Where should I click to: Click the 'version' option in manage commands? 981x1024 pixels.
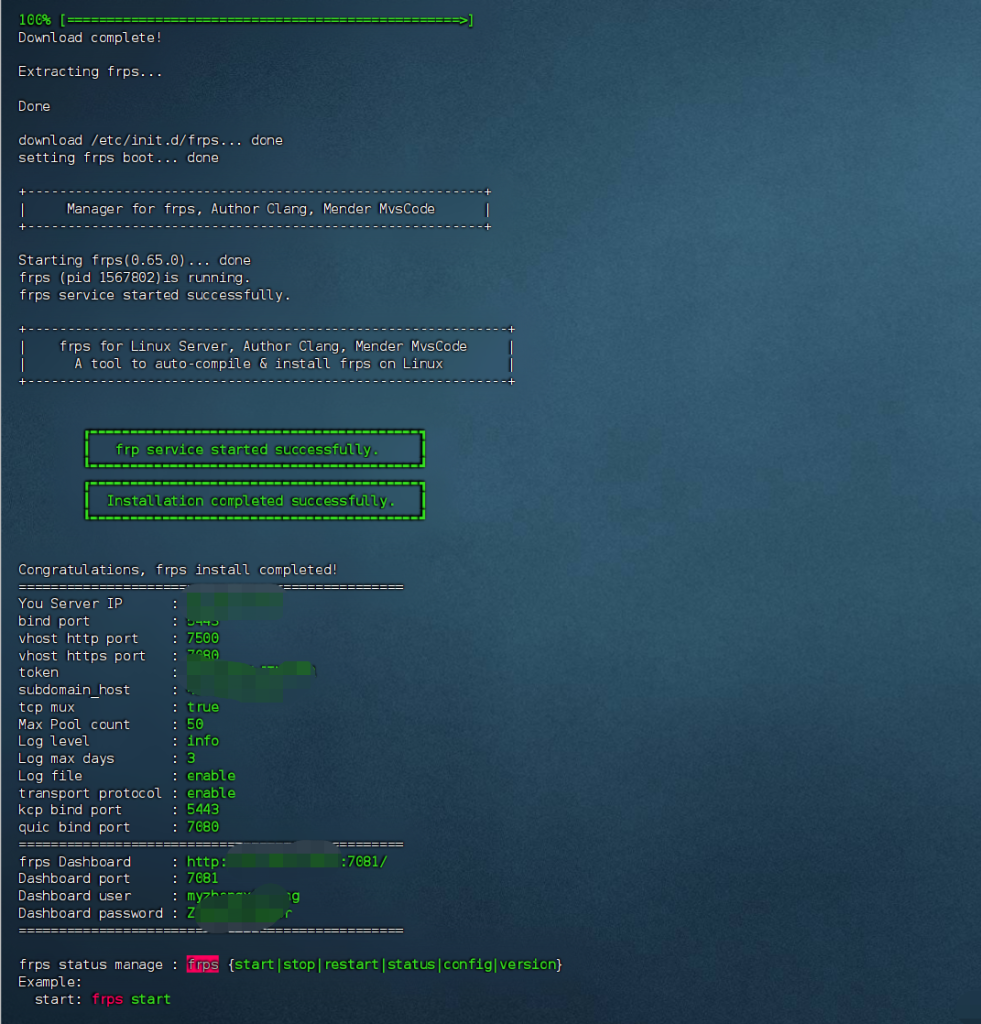528,965
